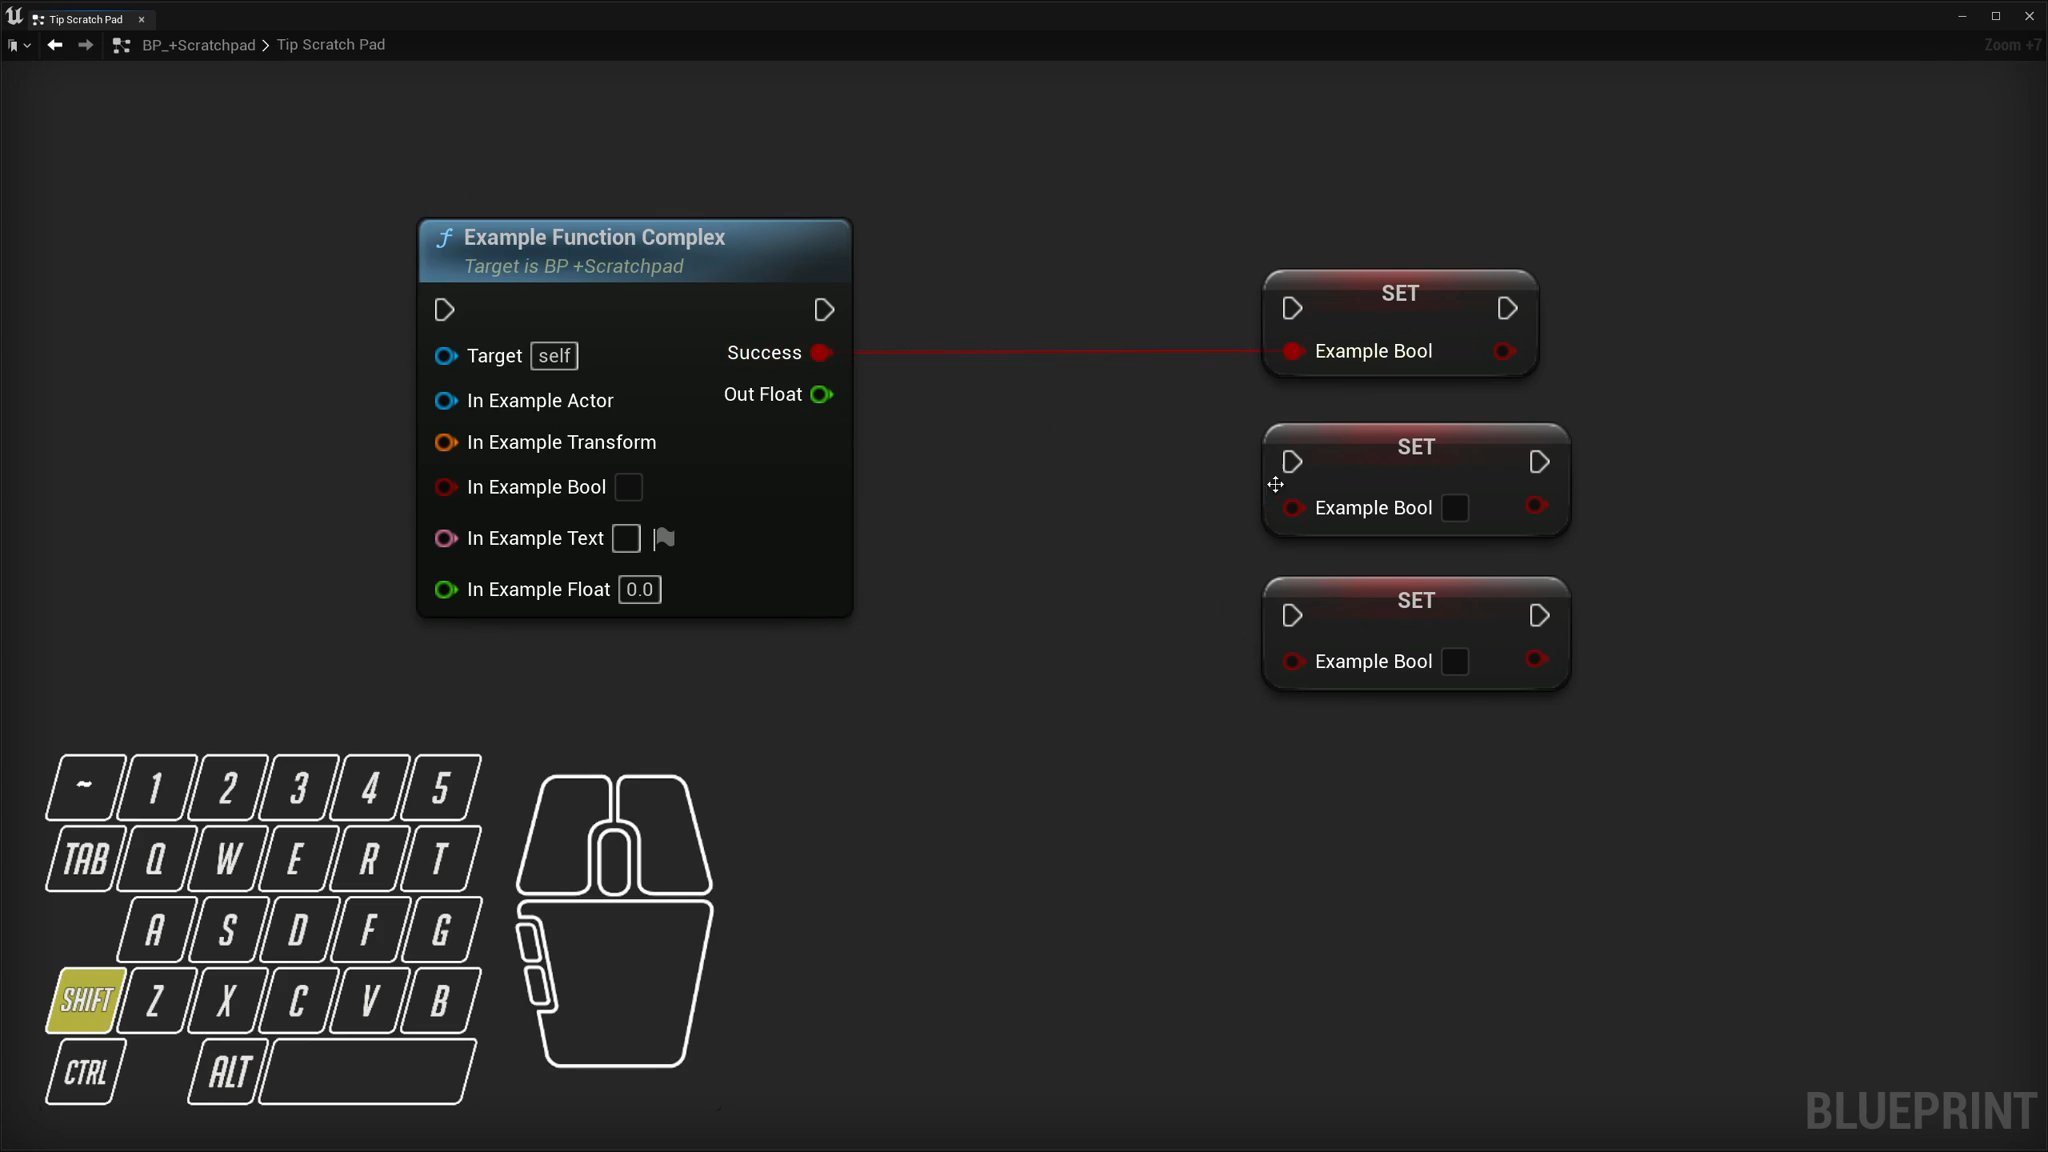Image resolution: width=2048 pixels, height=1152 pixels.
Task: Toggle the In Example Bool checkbox
Action: click(x=628, y=487)
